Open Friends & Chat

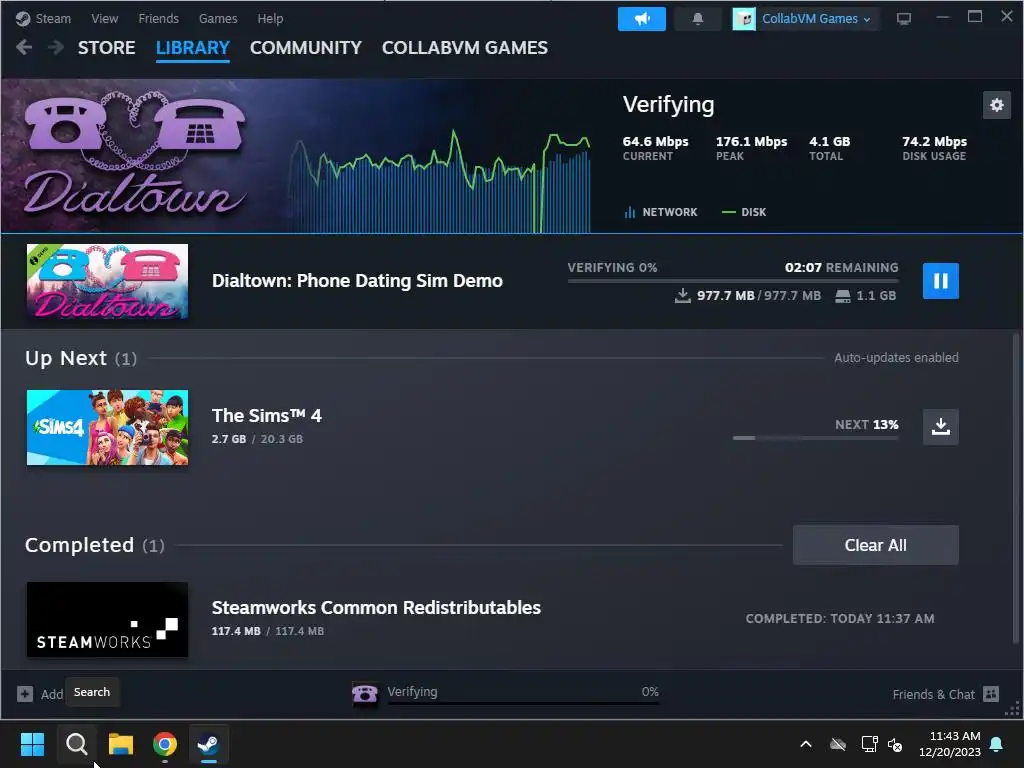[933, 694]
